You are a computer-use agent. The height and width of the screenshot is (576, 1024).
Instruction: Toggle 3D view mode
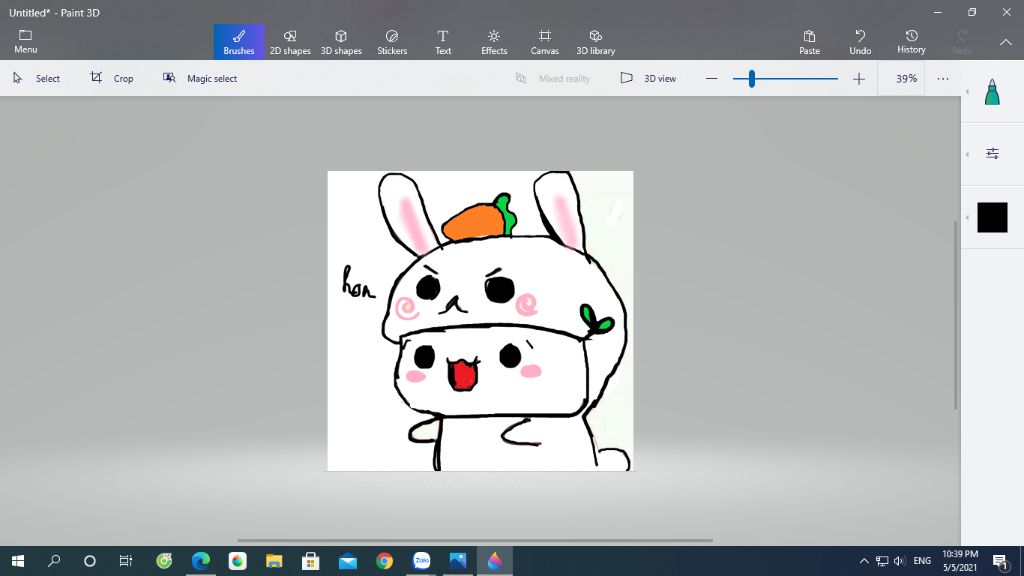point(648,78)
